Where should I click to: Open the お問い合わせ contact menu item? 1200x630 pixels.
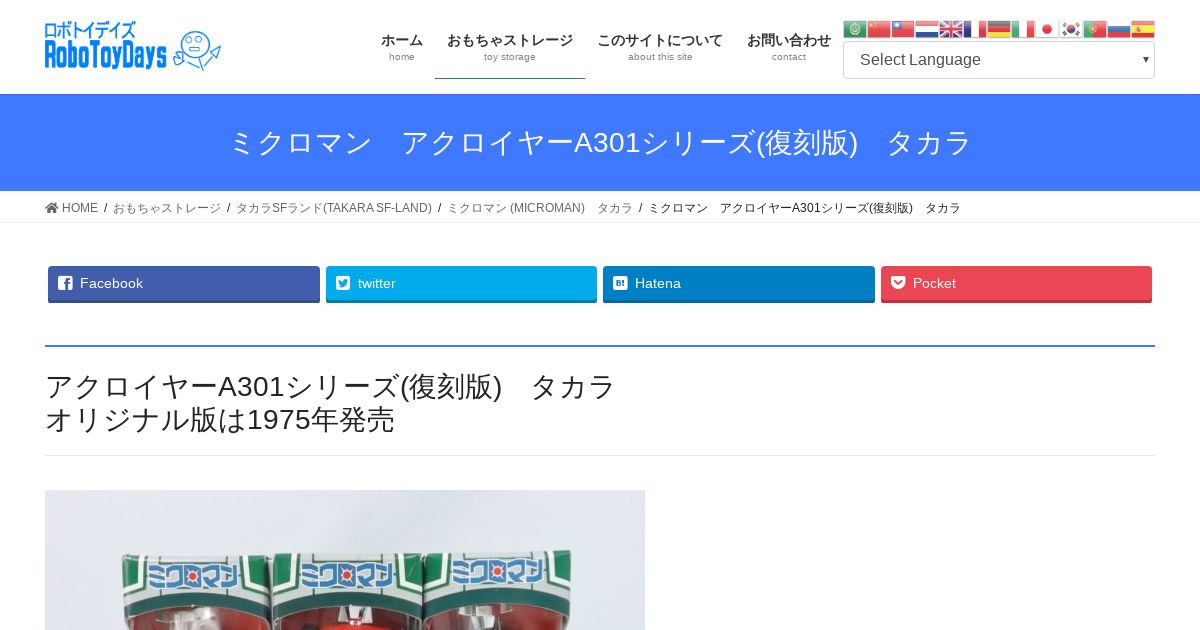[789, 47]
